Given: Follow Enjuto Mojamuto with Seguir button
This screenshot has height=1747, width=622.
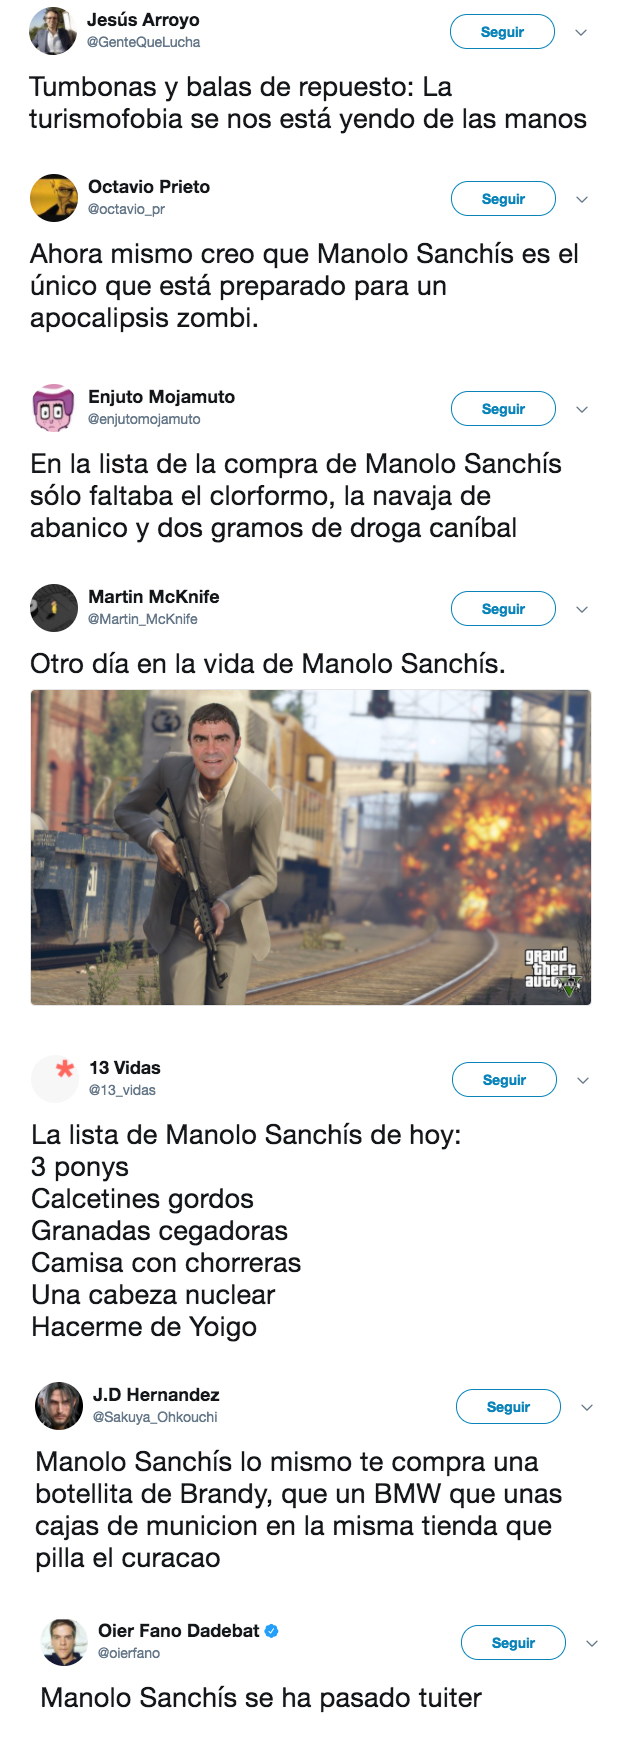Looking at the screenshot, I should click(503, 409).
